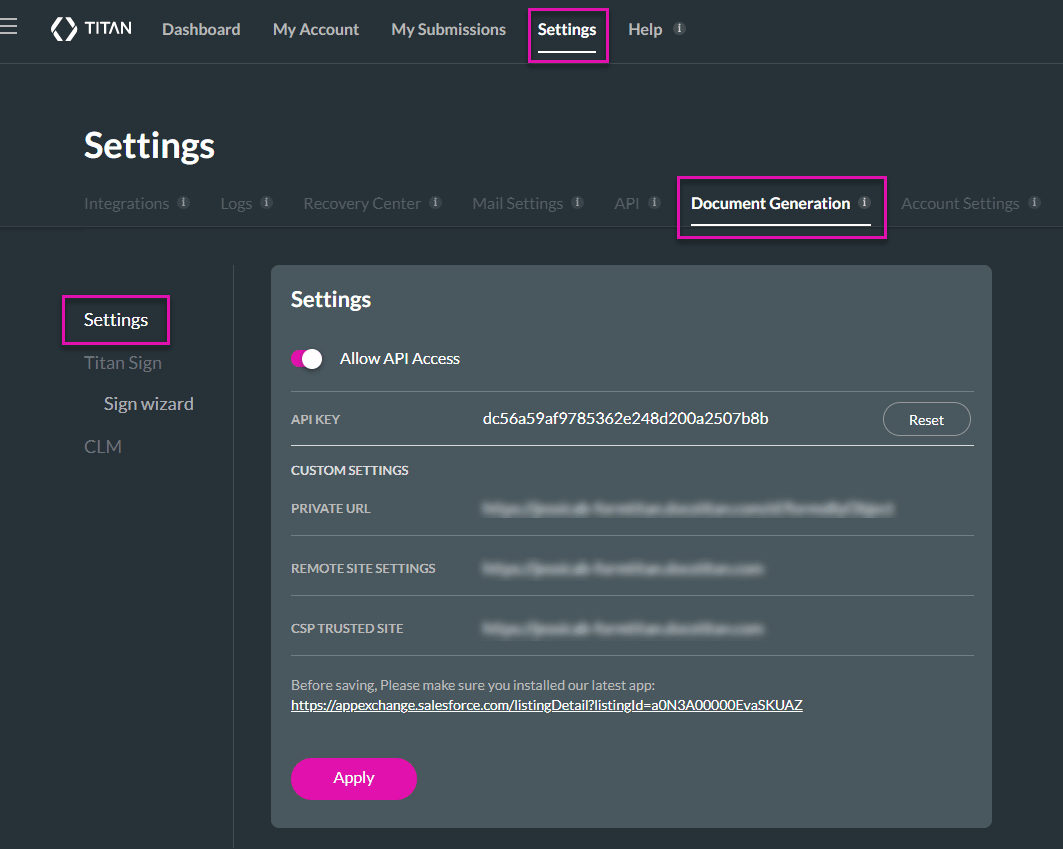Click the Account Settings info icon

[x=1034, y=202]
